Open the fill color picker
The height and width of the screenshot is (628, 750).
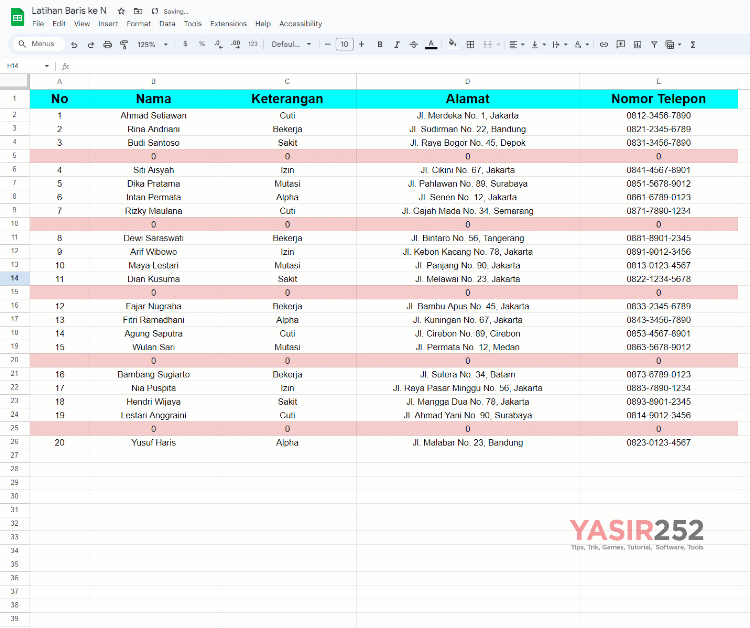point(452,44)
